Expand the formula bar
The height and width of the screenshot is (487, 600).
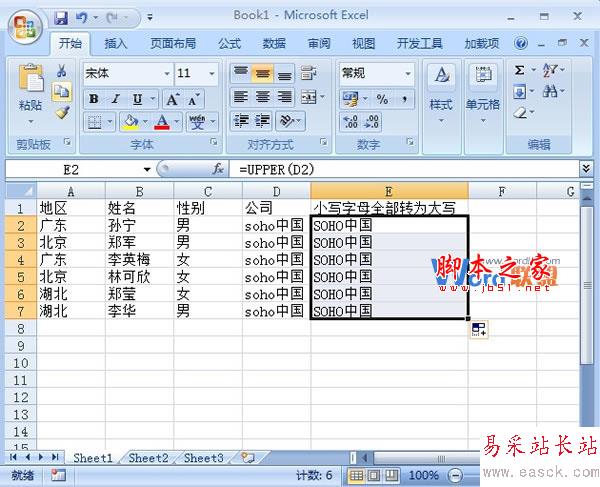pyautogui.click(x=586, y=168)
